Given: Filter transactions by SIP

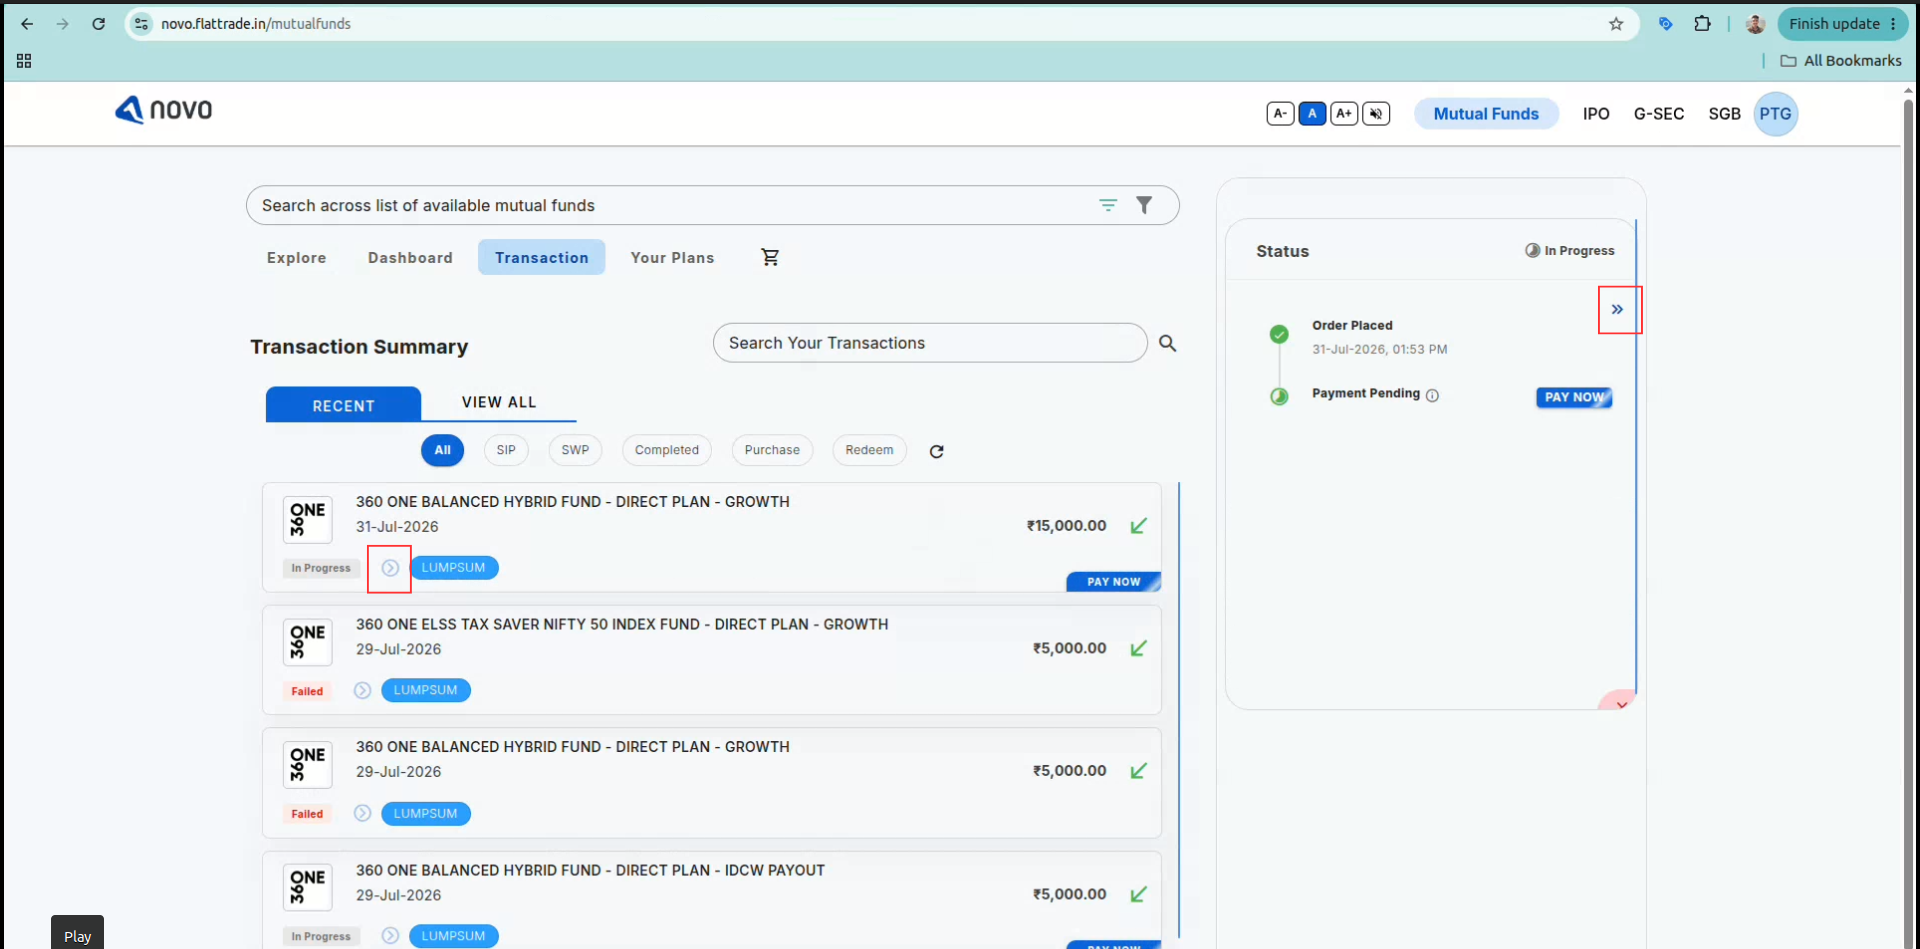Looking at the screenshot, I should 506,450.
